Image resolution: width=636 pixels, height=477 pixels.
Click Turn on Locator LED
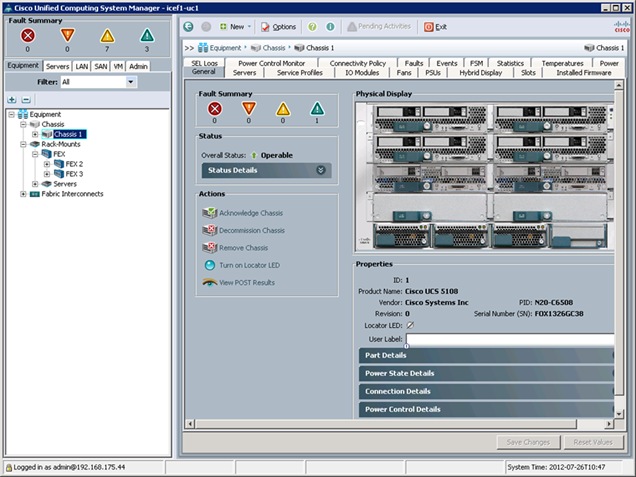(242, 265)
